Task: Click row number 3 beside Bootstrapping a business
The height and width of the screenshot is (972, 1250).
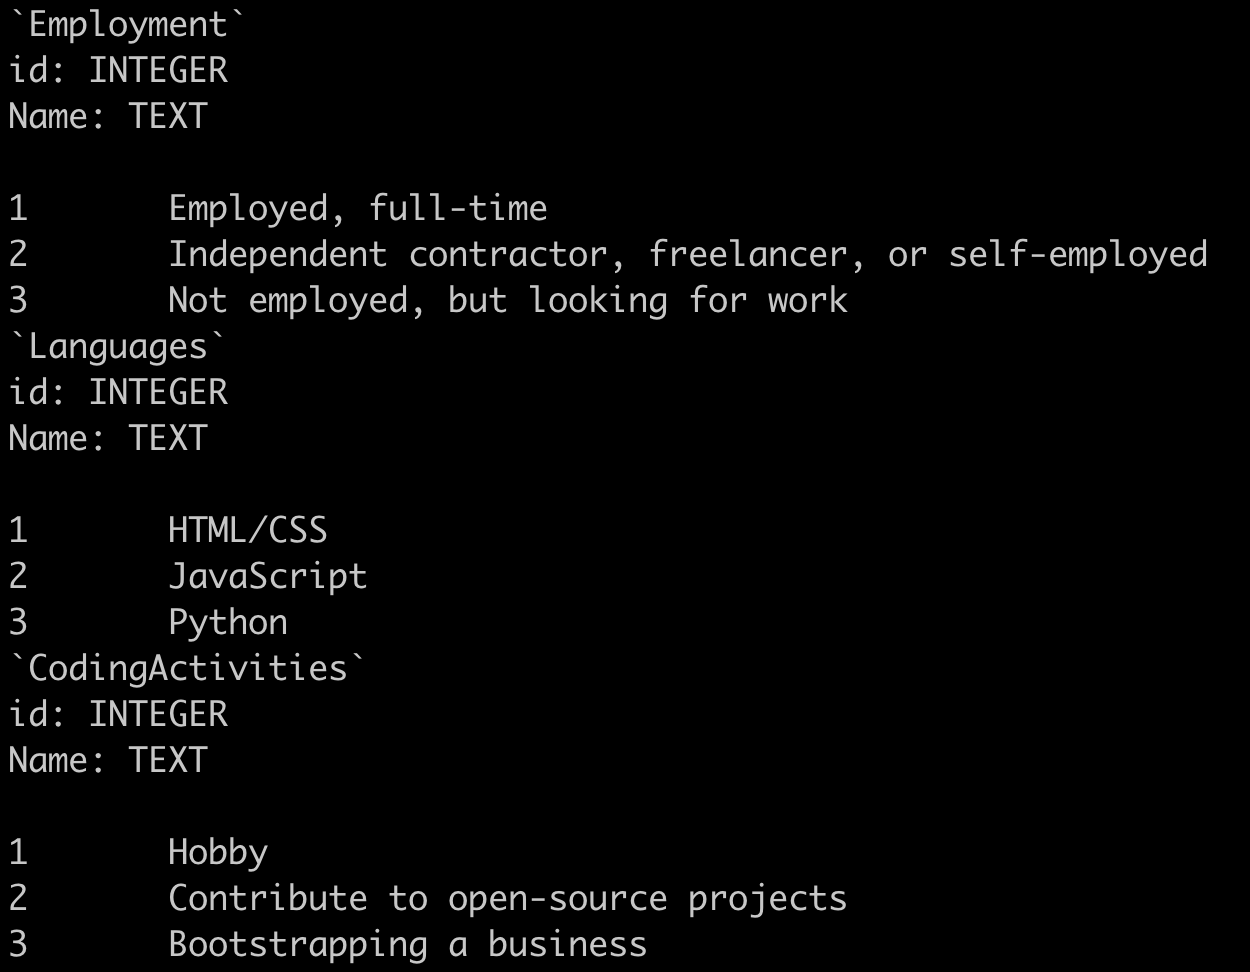Action: (18, 944)
